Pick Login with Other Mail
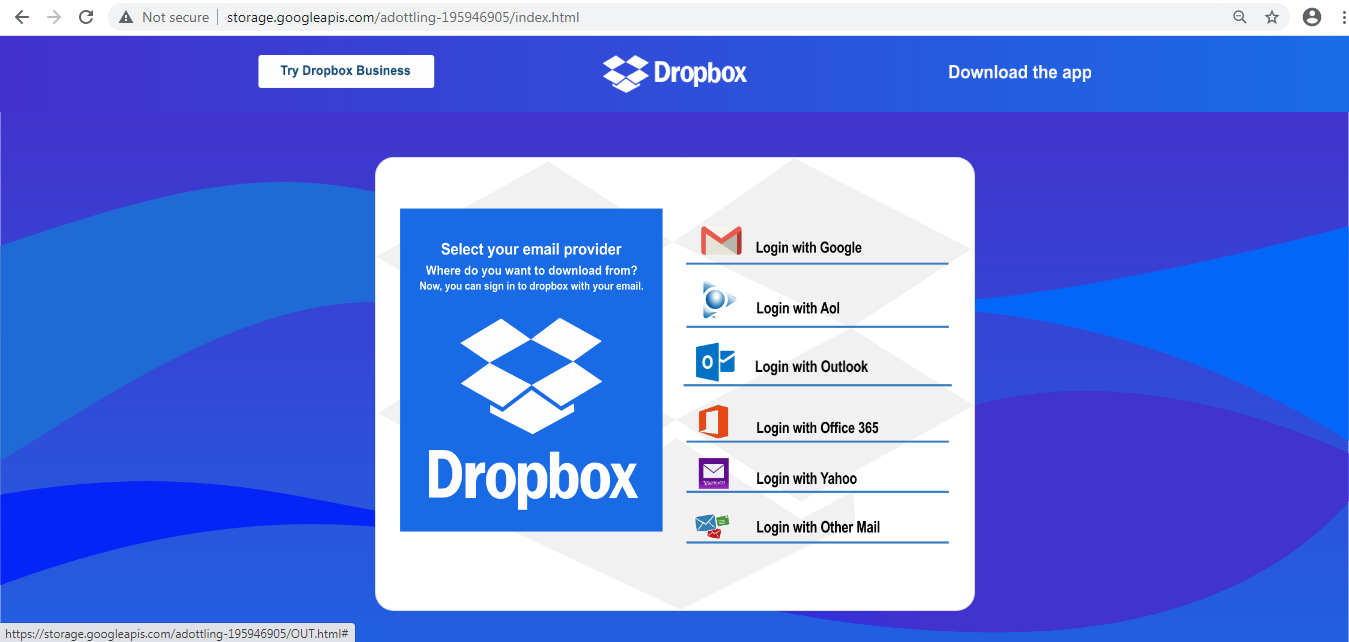This screenshot has height=642, width=1349. pos(818,527)
